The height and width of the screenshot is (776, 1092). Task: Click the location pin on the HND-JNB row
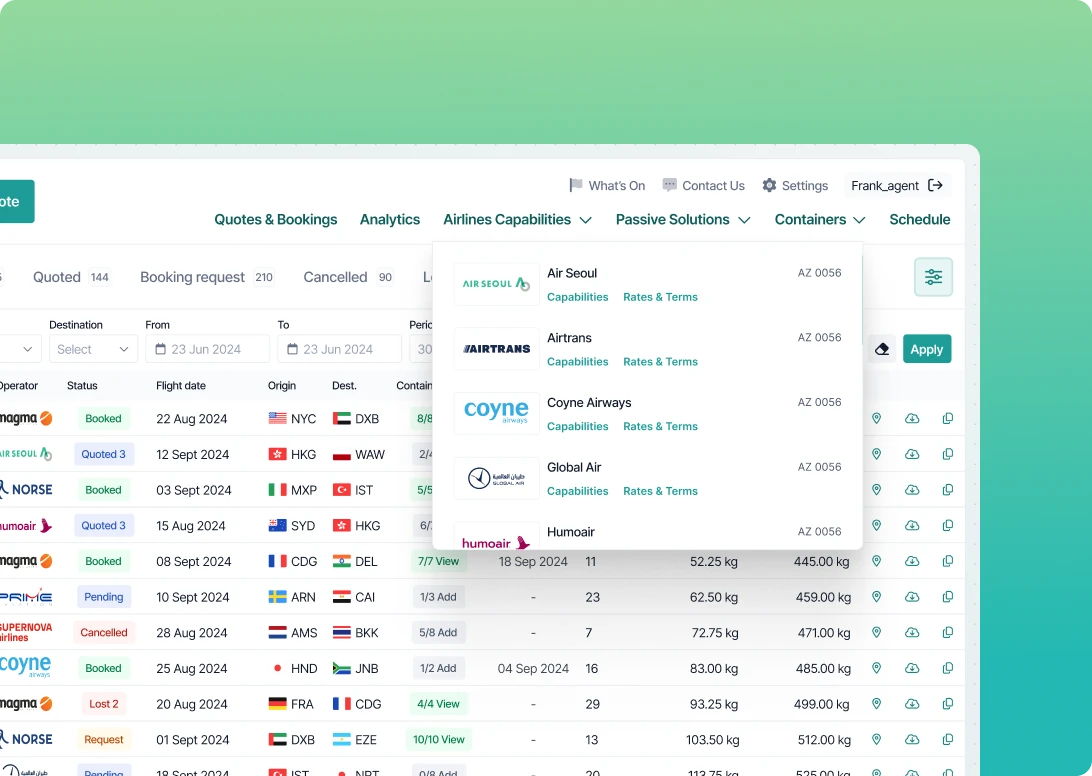pyautogui.click(x=876, y=668)
